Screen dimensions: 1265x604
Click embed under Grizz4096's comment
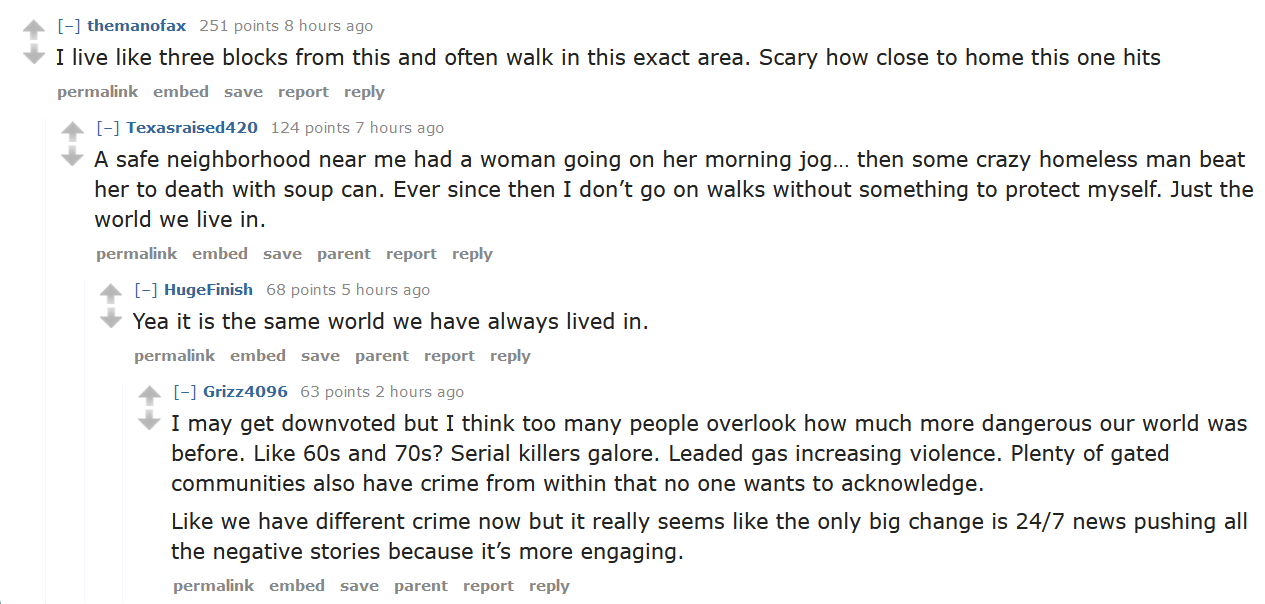pyautogui.click(x=297, y=586)
